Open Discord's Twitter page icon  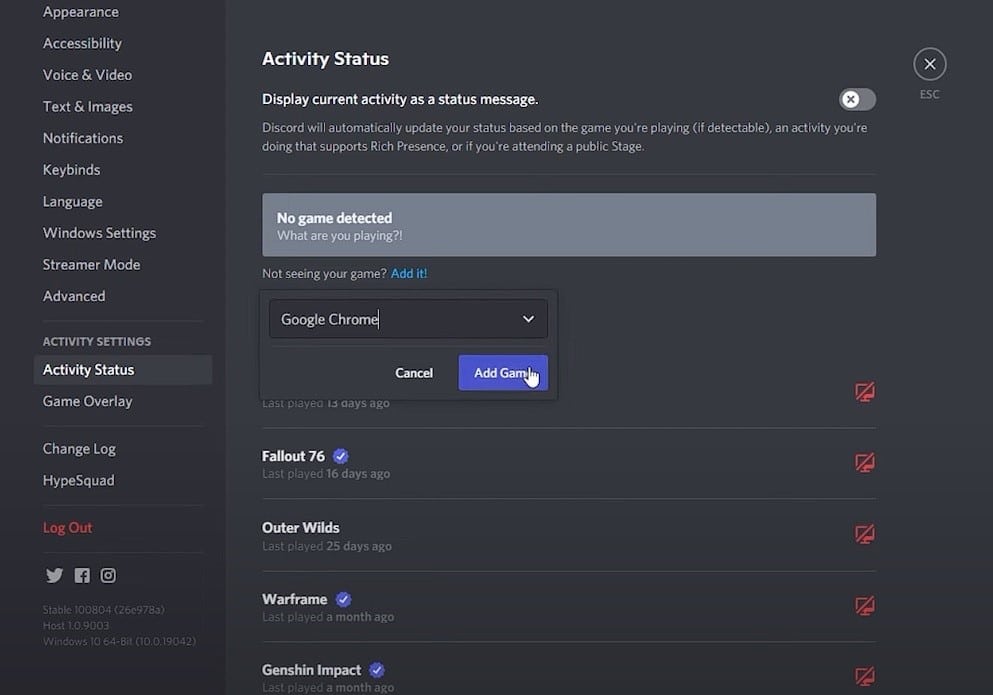[54, 575]
